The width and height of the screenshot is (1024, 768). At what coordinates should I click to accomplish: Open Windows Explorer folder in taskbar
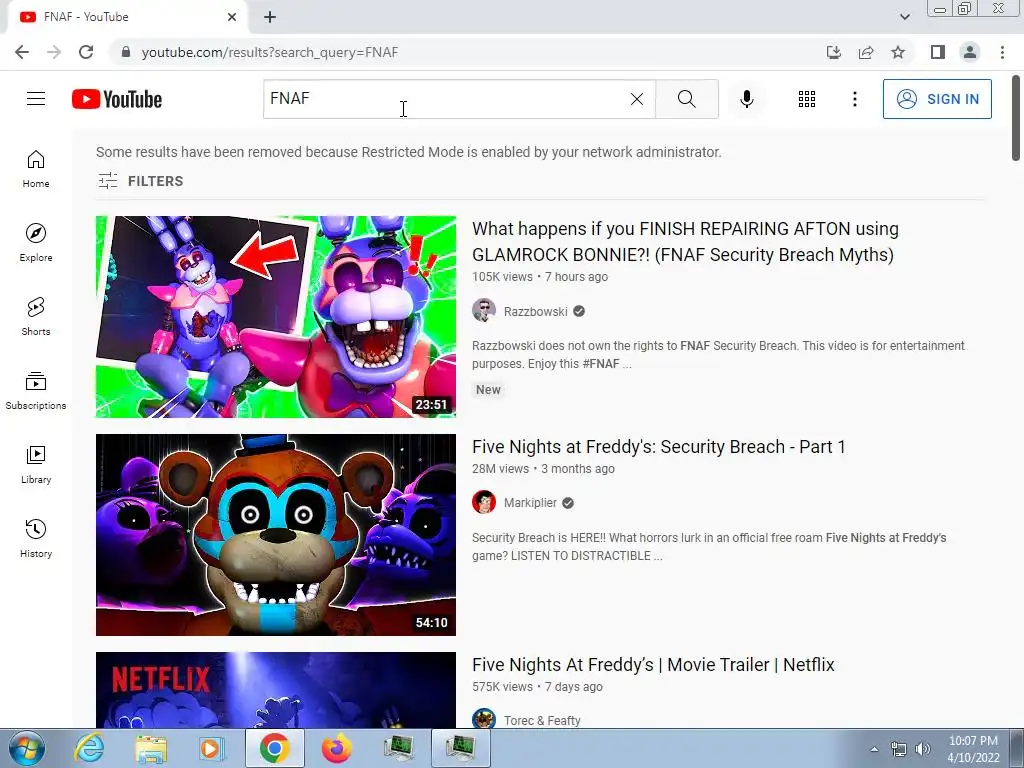click(x=151, y=748)
